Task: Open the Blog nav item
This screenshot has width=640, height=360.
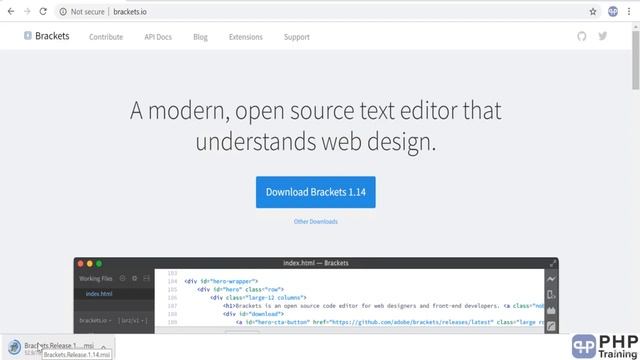Action: [x=200, y=37]
